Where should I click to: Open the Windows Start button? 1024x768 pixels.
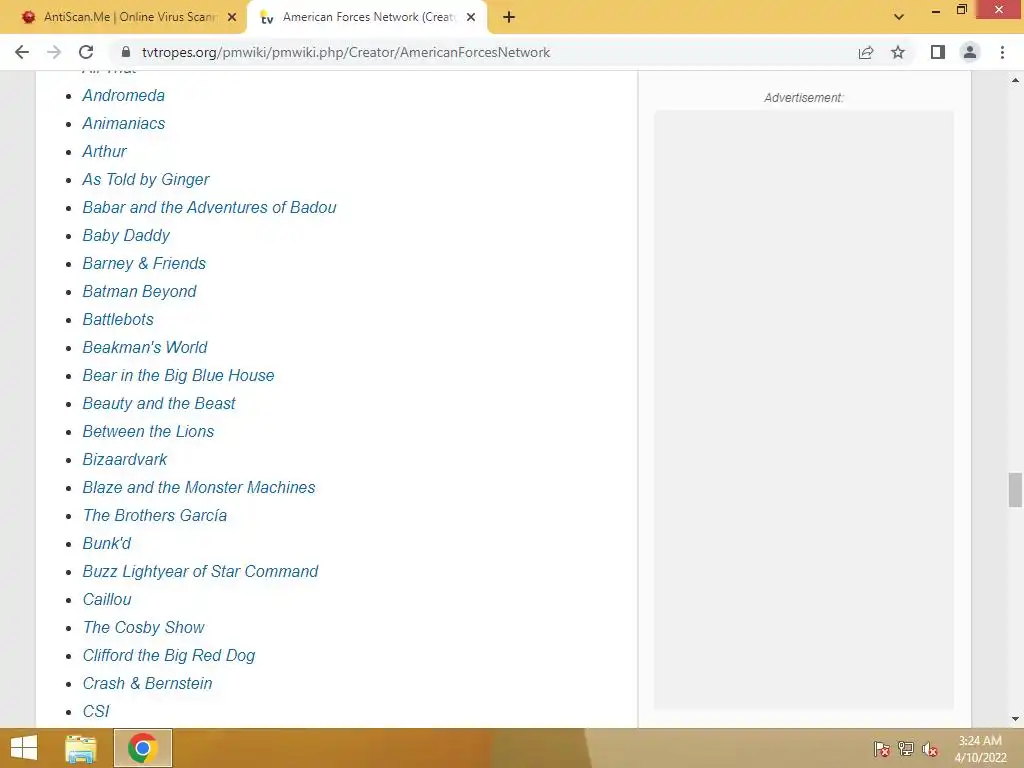24,748
